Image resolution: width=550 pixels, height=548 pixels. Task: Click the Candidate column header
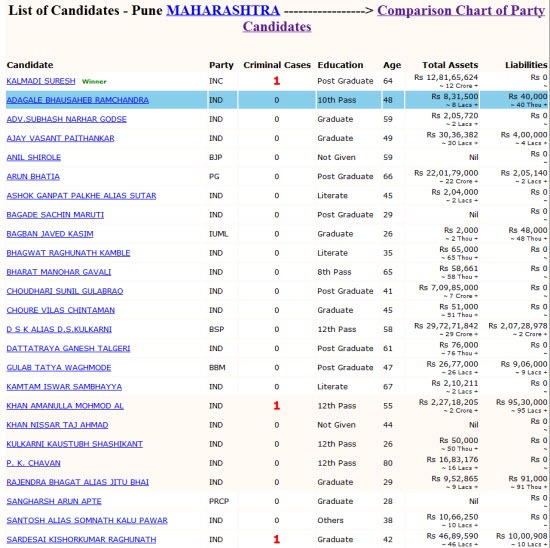point(30,65)
